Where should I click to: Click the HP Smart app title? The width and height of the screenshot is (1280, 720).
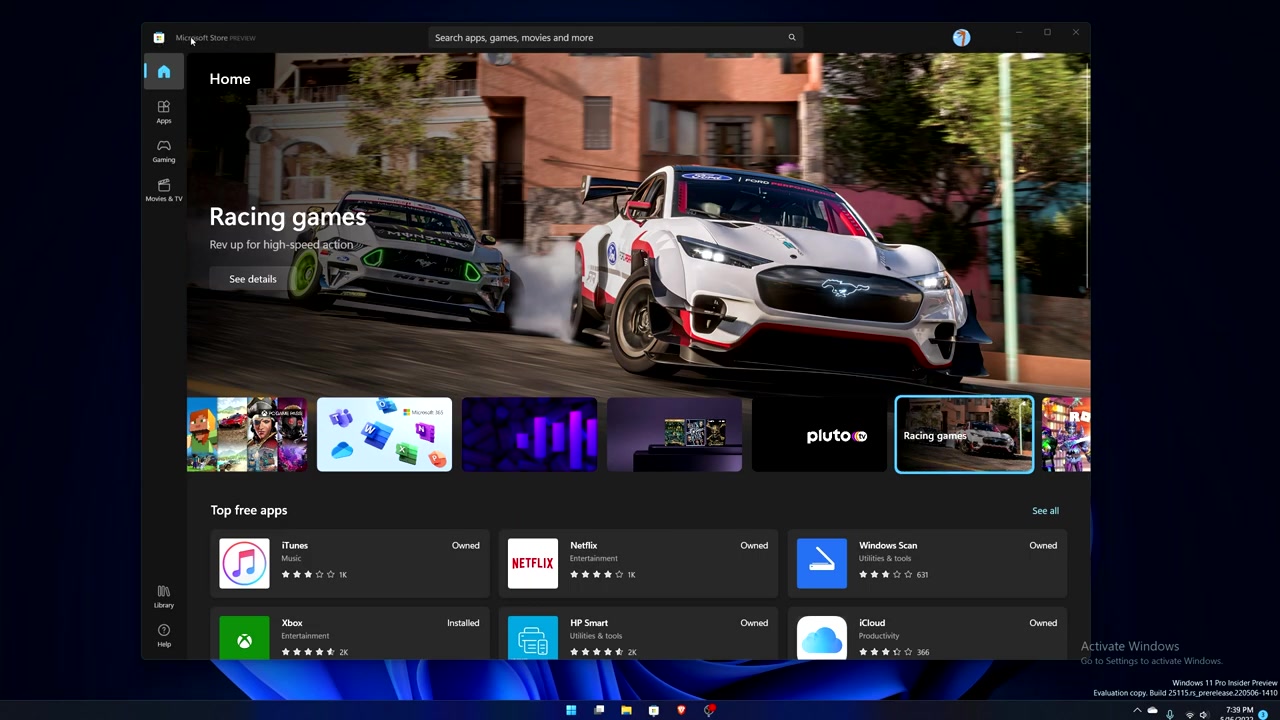589,623
